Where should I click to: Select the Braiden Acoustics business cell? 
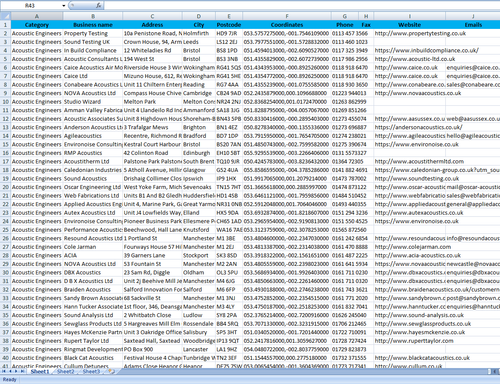coord(93,290)
